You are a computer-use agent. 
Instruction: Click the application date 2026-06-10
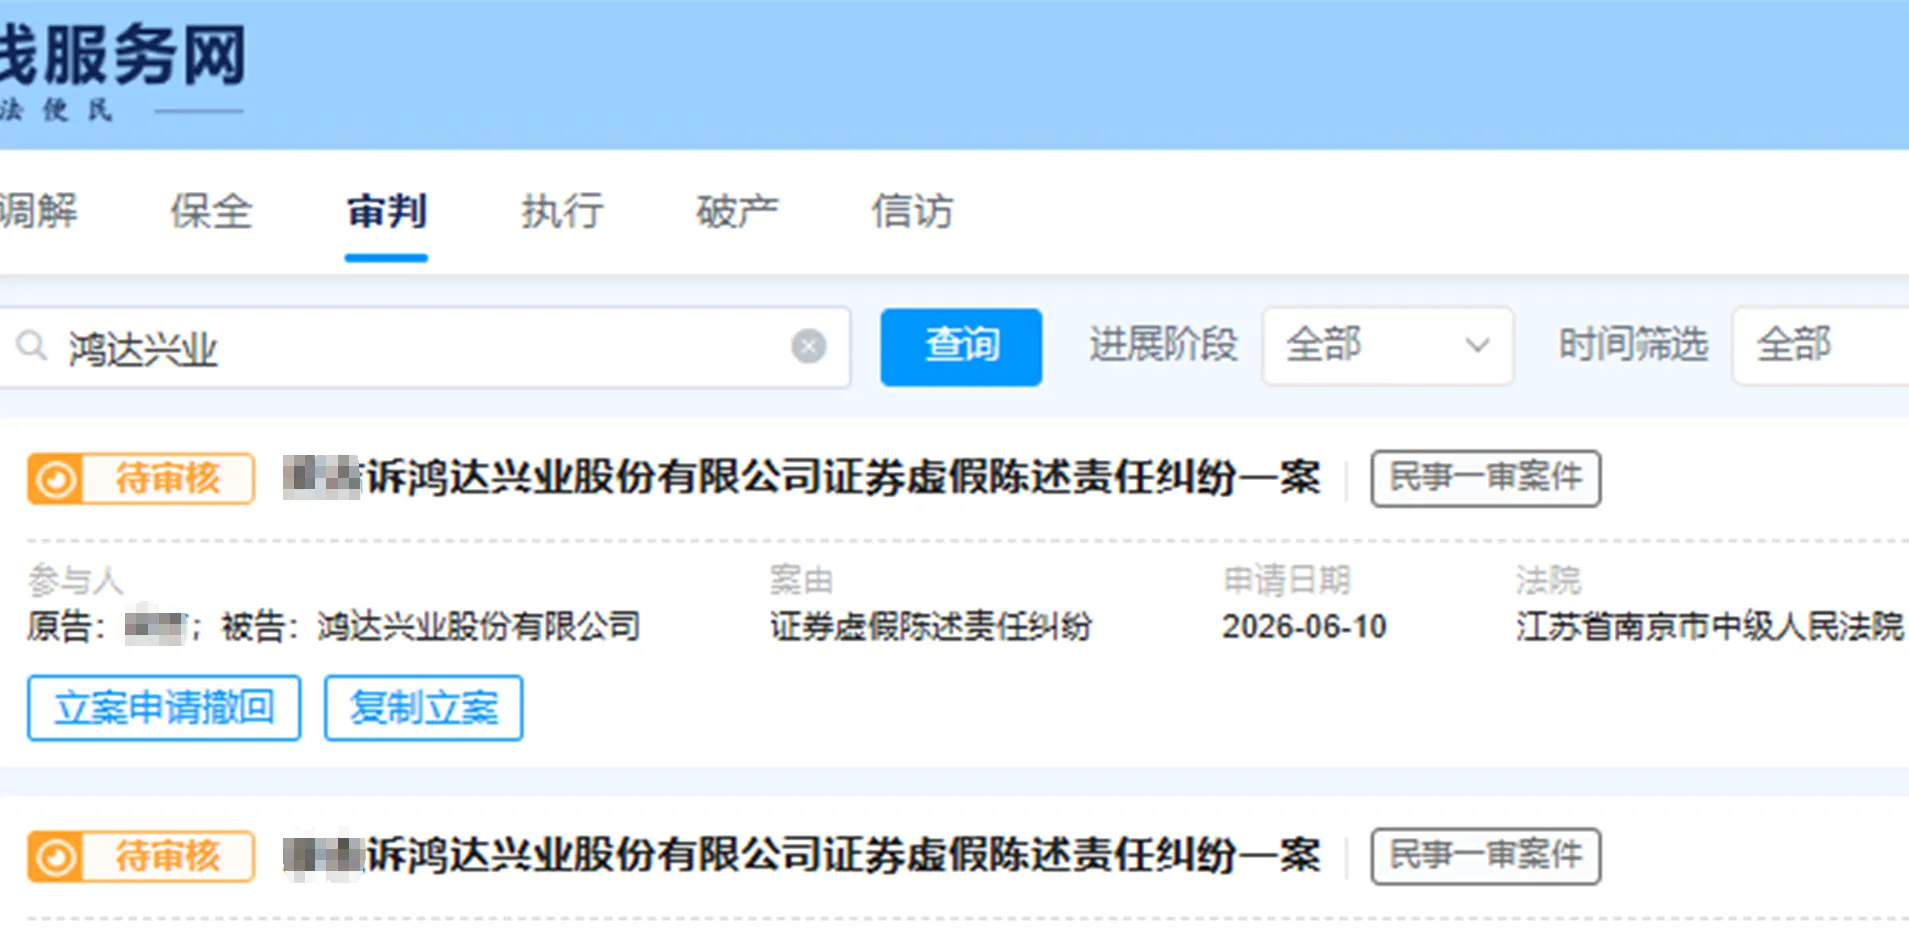click(x=1304, y=627)
